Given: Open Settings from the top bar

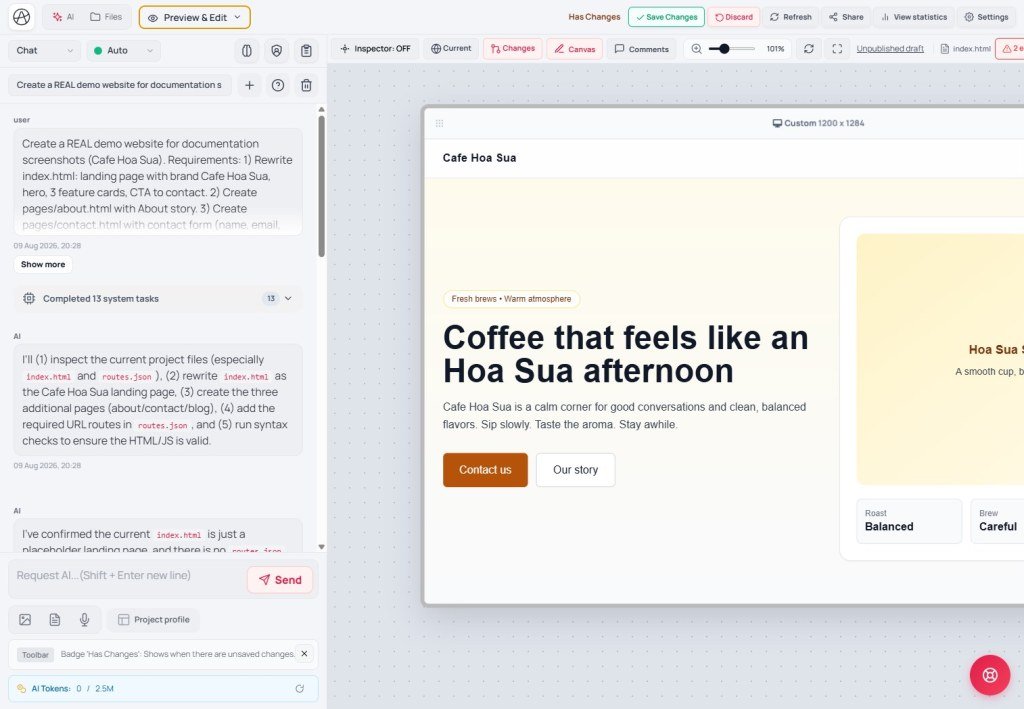Looking at the screenshot, I should click(x=986, y=17).
